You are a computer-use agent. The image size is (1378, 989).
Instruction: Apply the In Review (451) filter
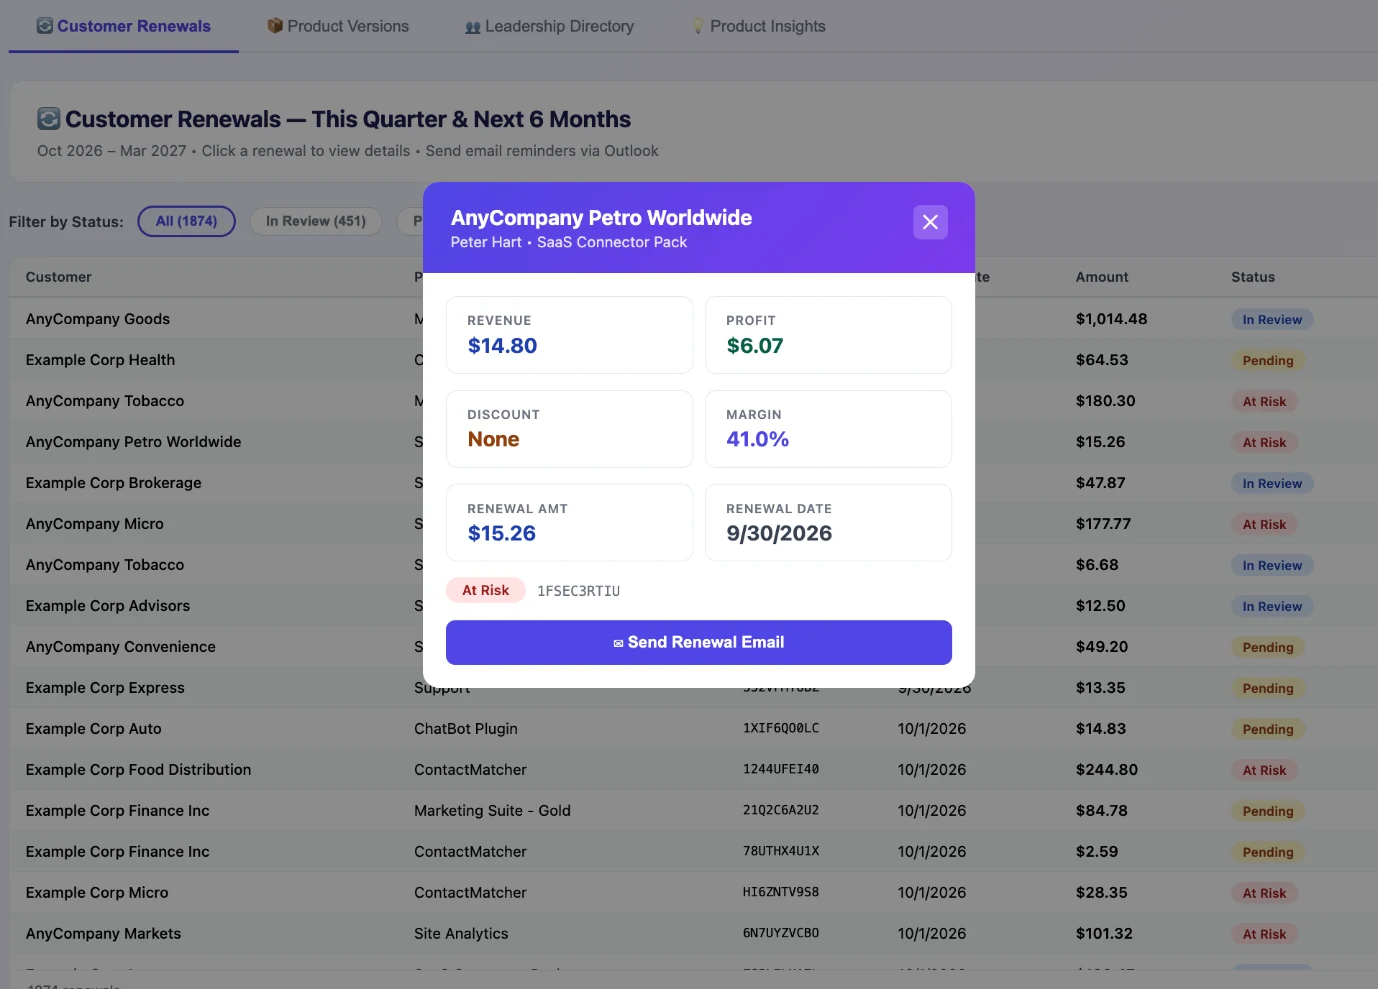[316, 221]
